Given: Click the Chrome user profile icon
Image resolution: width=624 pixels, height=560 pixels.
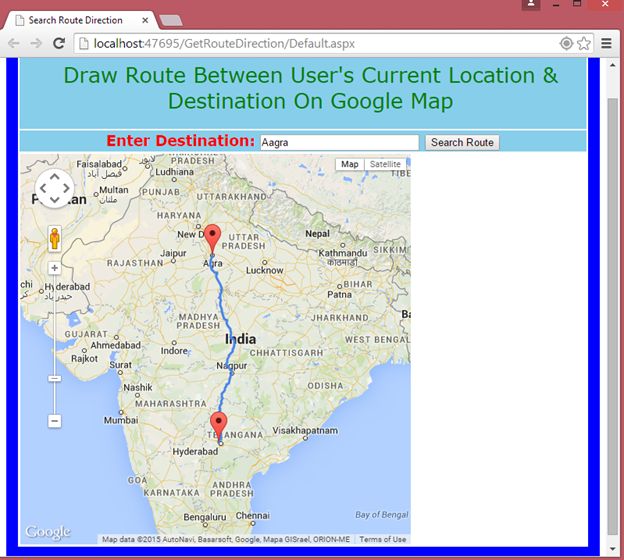Looking at the screenshot, I should [x=531, y=4].
